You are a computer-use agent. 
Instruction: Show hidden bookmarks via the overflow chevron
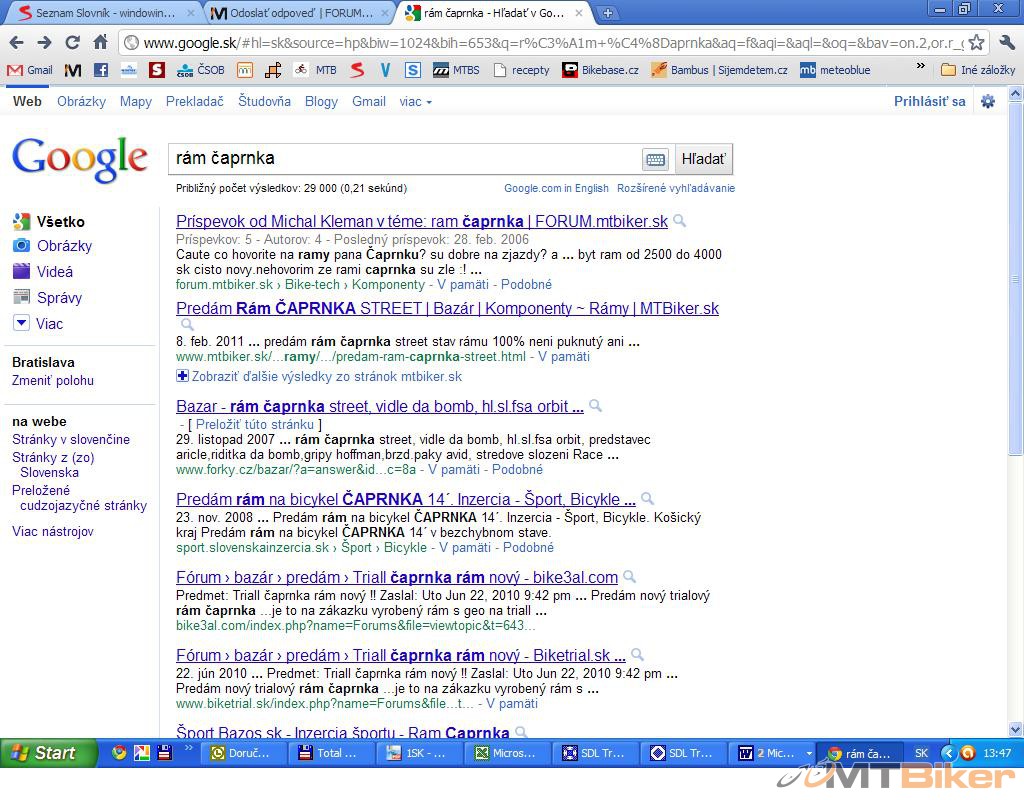point(921,67)
